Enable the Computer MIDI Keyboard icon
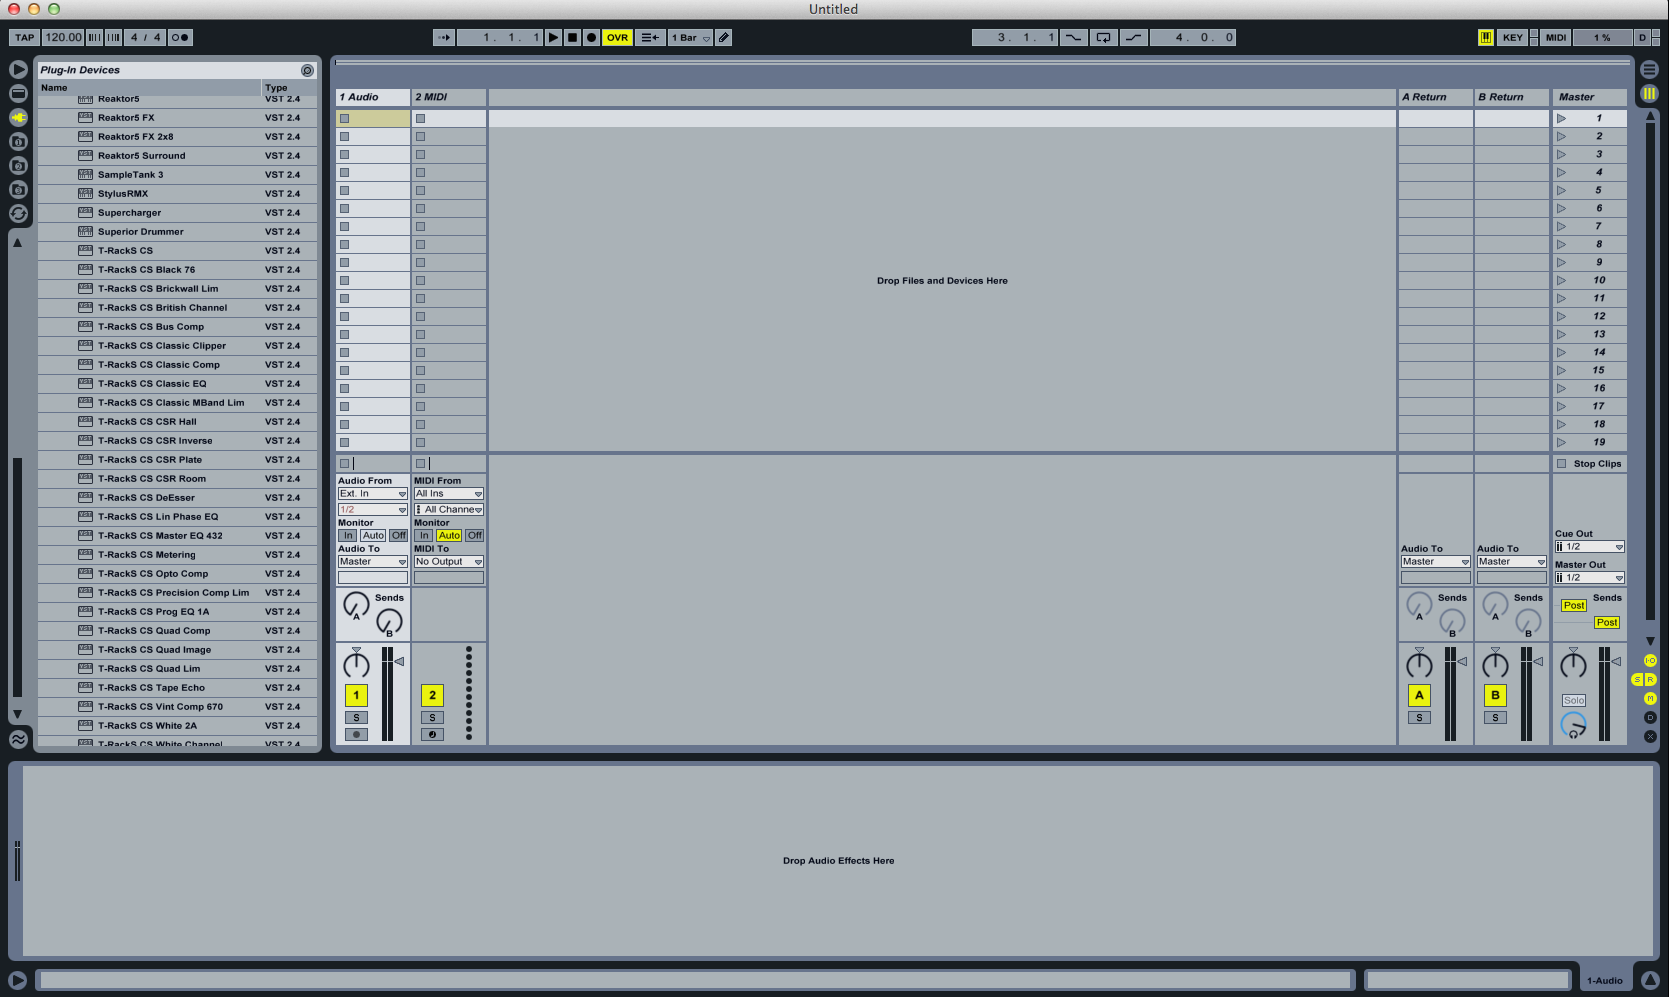 tap(1488, 37)
